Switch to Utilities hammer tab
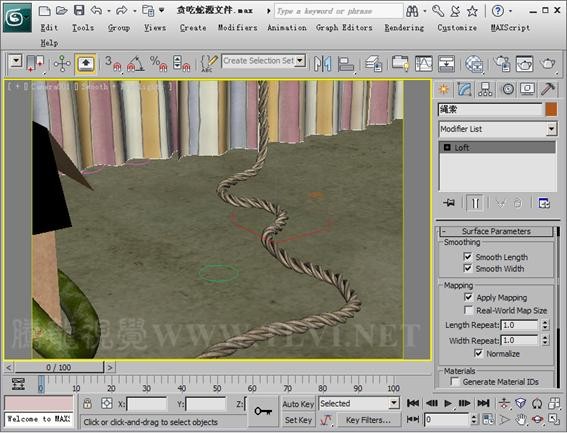Viewport: 567px width, 433px height. click(548, 89)
